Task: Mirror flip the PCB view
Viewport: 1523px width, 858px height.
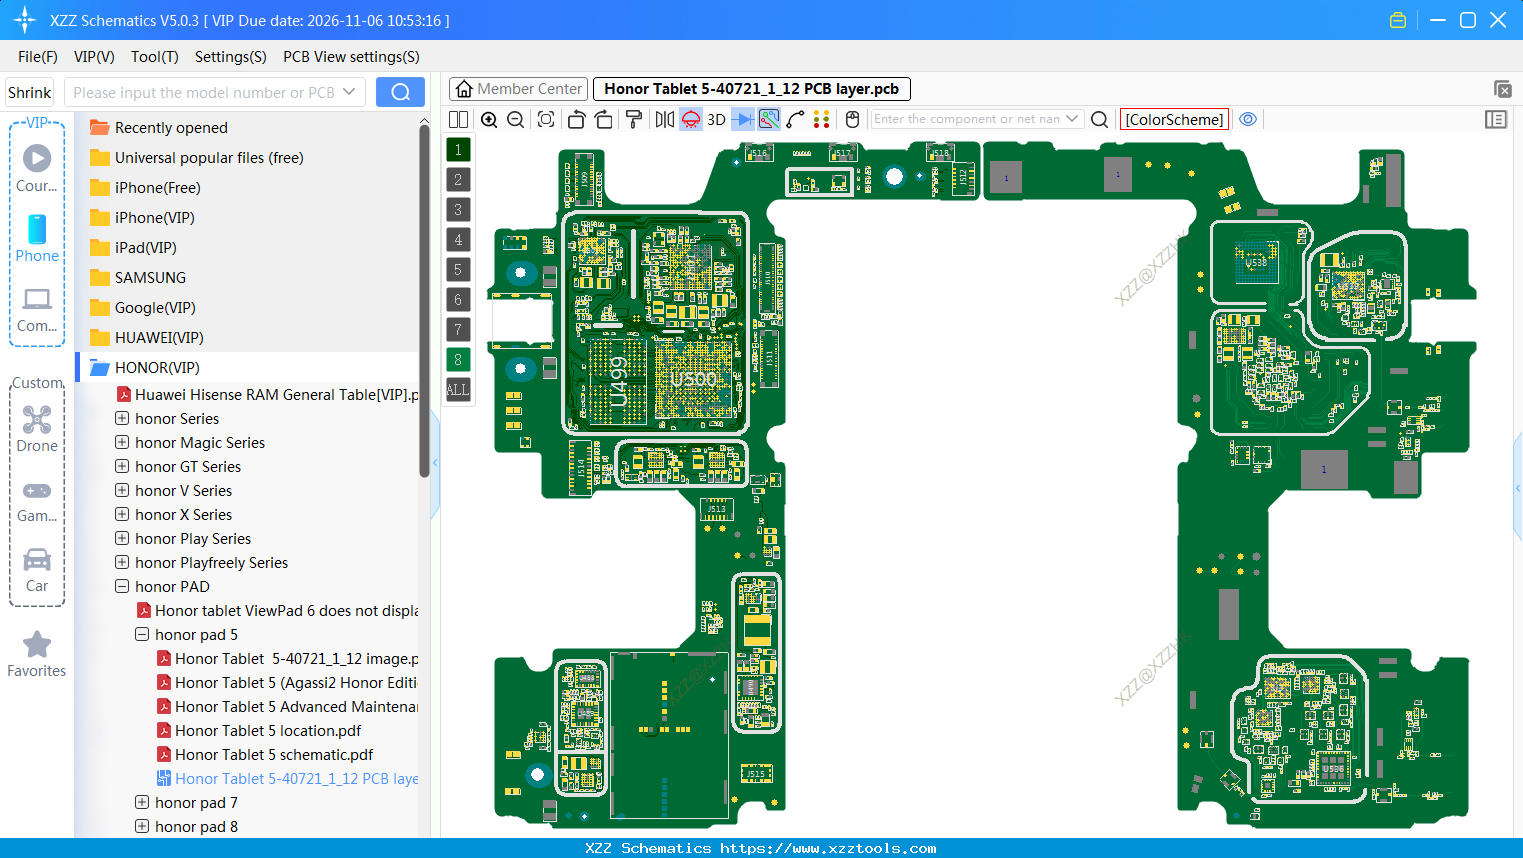Action: tap(665, 119)
